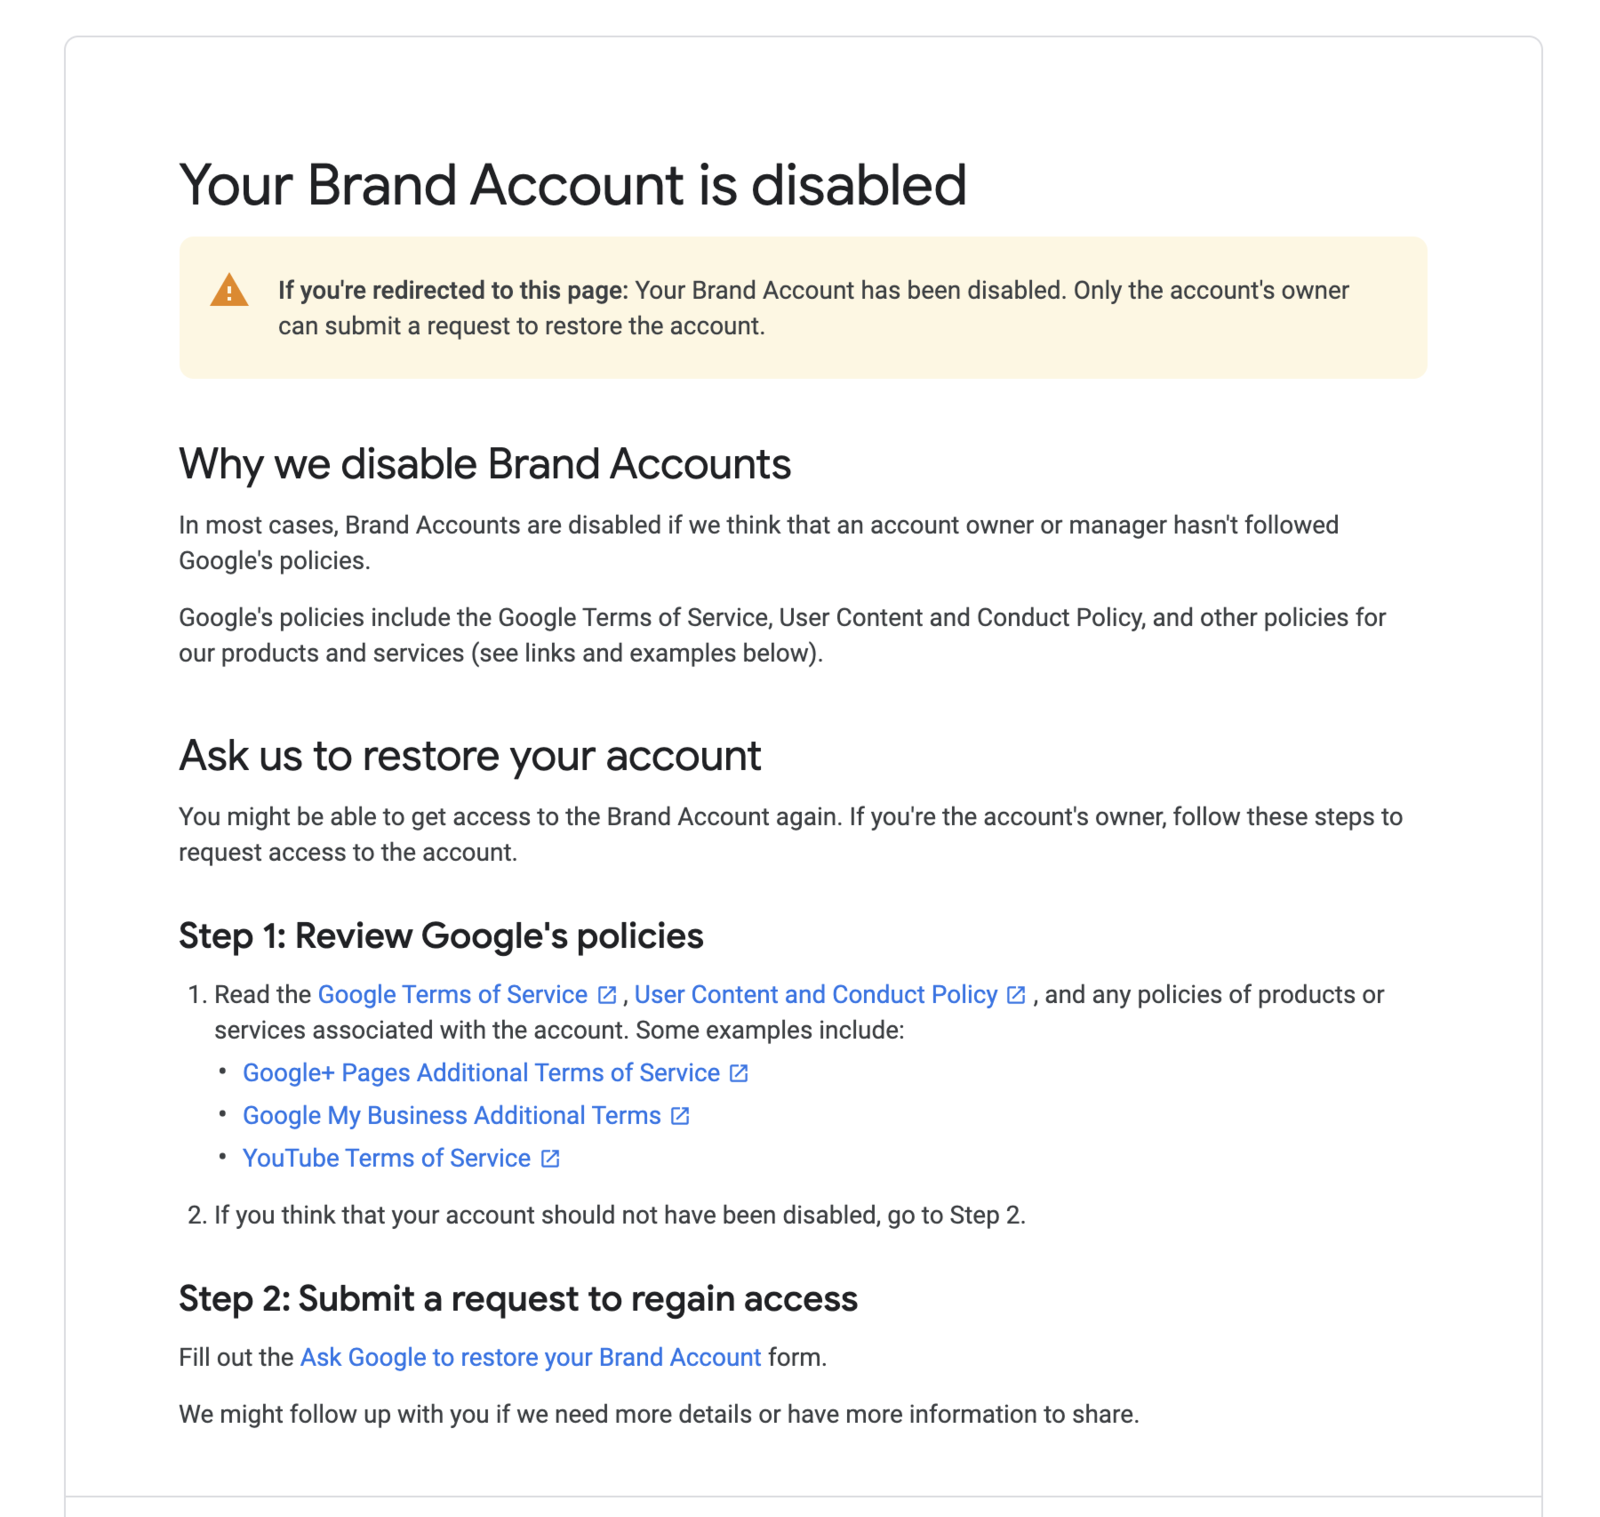Open YouTube Terms of Service link
Screen dimensions: 1600x1517
[x=387, y=1158]
